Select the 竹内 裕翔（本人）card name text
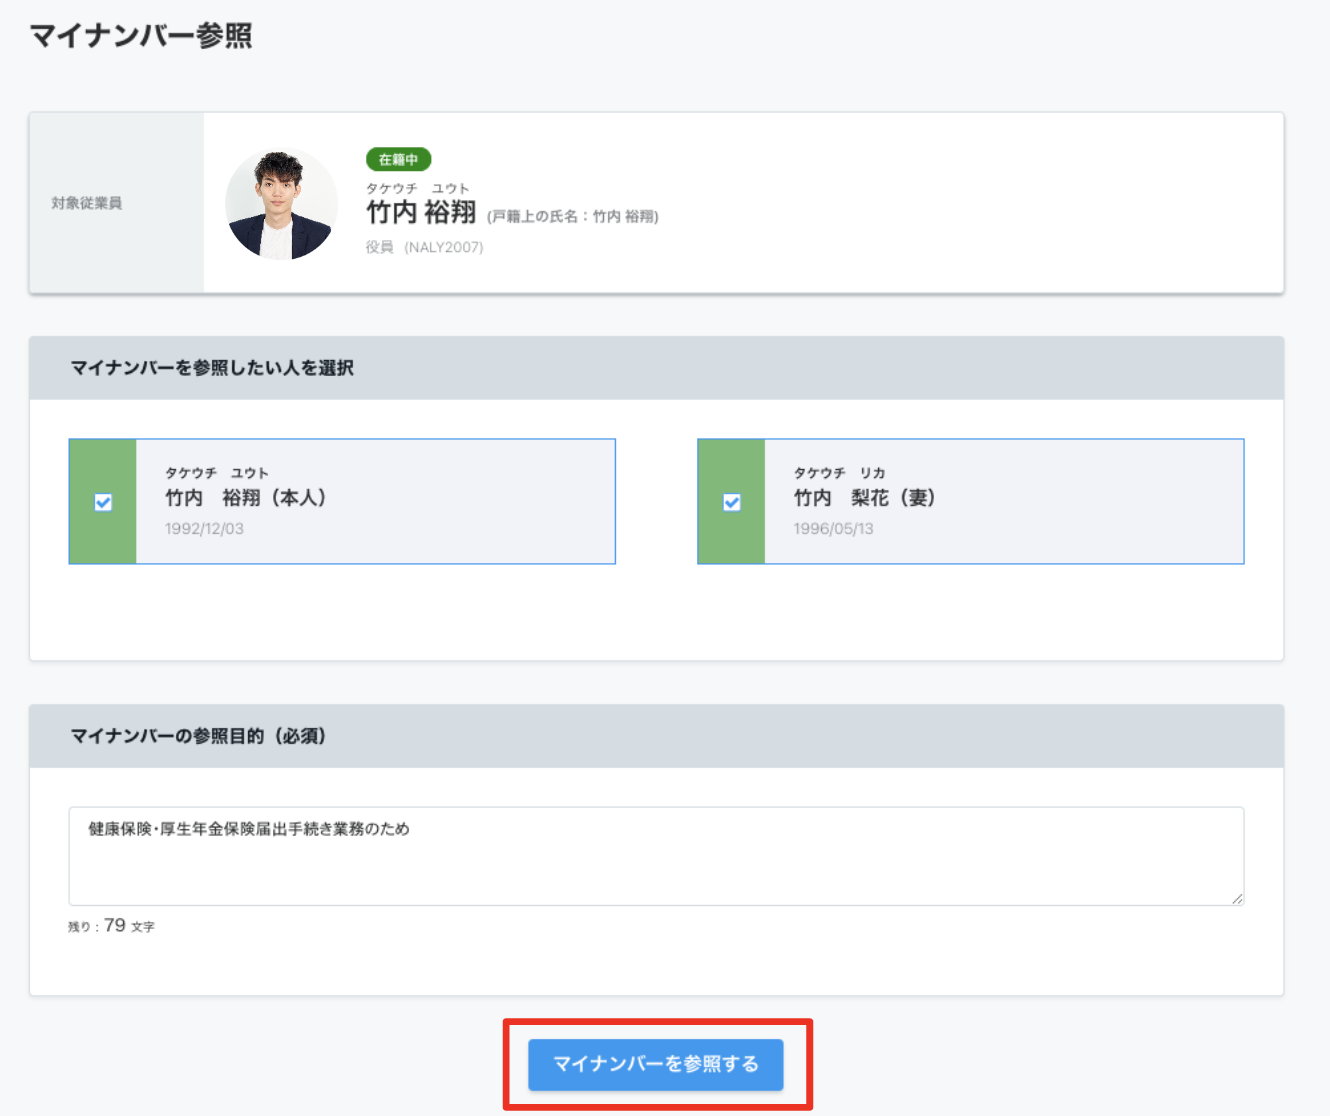The height and width of the screenshot is (1116, 1330). pos(246,497)
